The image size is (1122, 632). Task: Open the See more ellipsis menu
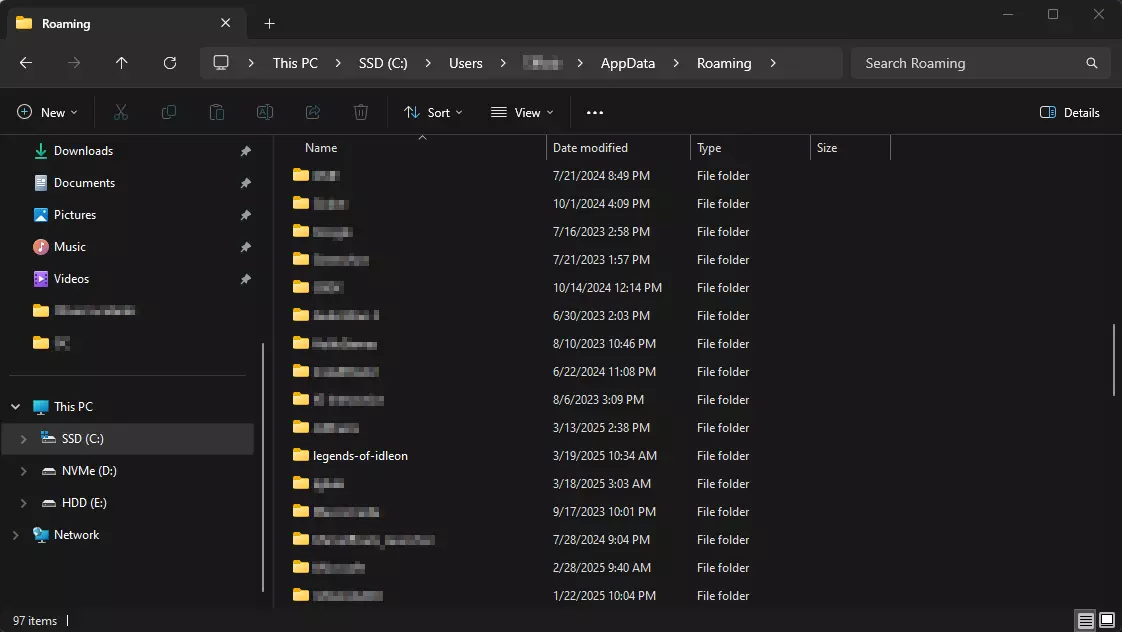[x=595, y=113]
